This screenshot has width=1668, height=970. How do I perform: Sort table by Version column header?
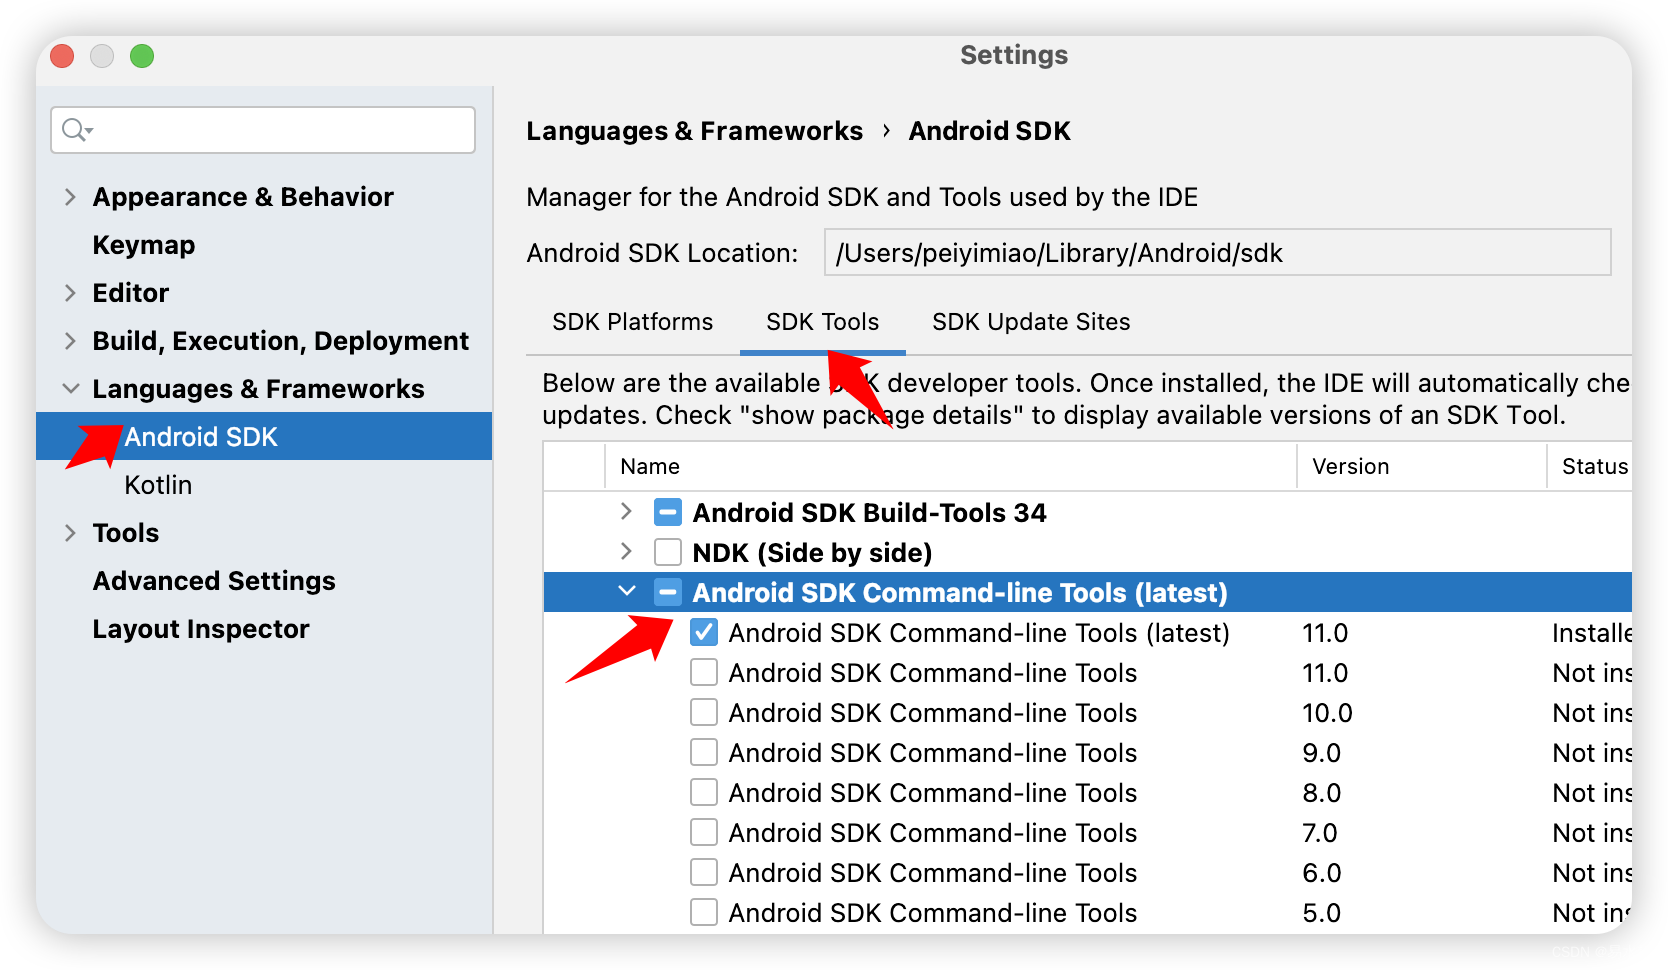click(1350, 466)
